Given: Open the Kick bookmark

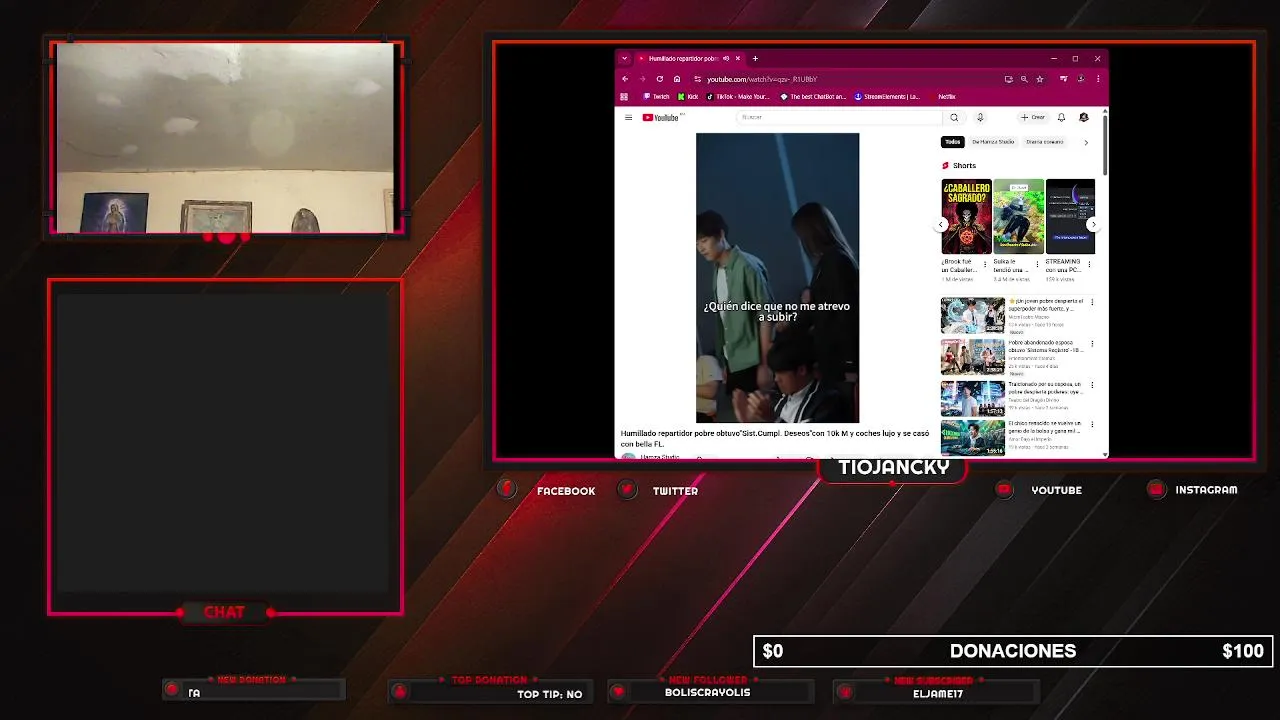Looking at the screenshot, I should click(688, 97).
